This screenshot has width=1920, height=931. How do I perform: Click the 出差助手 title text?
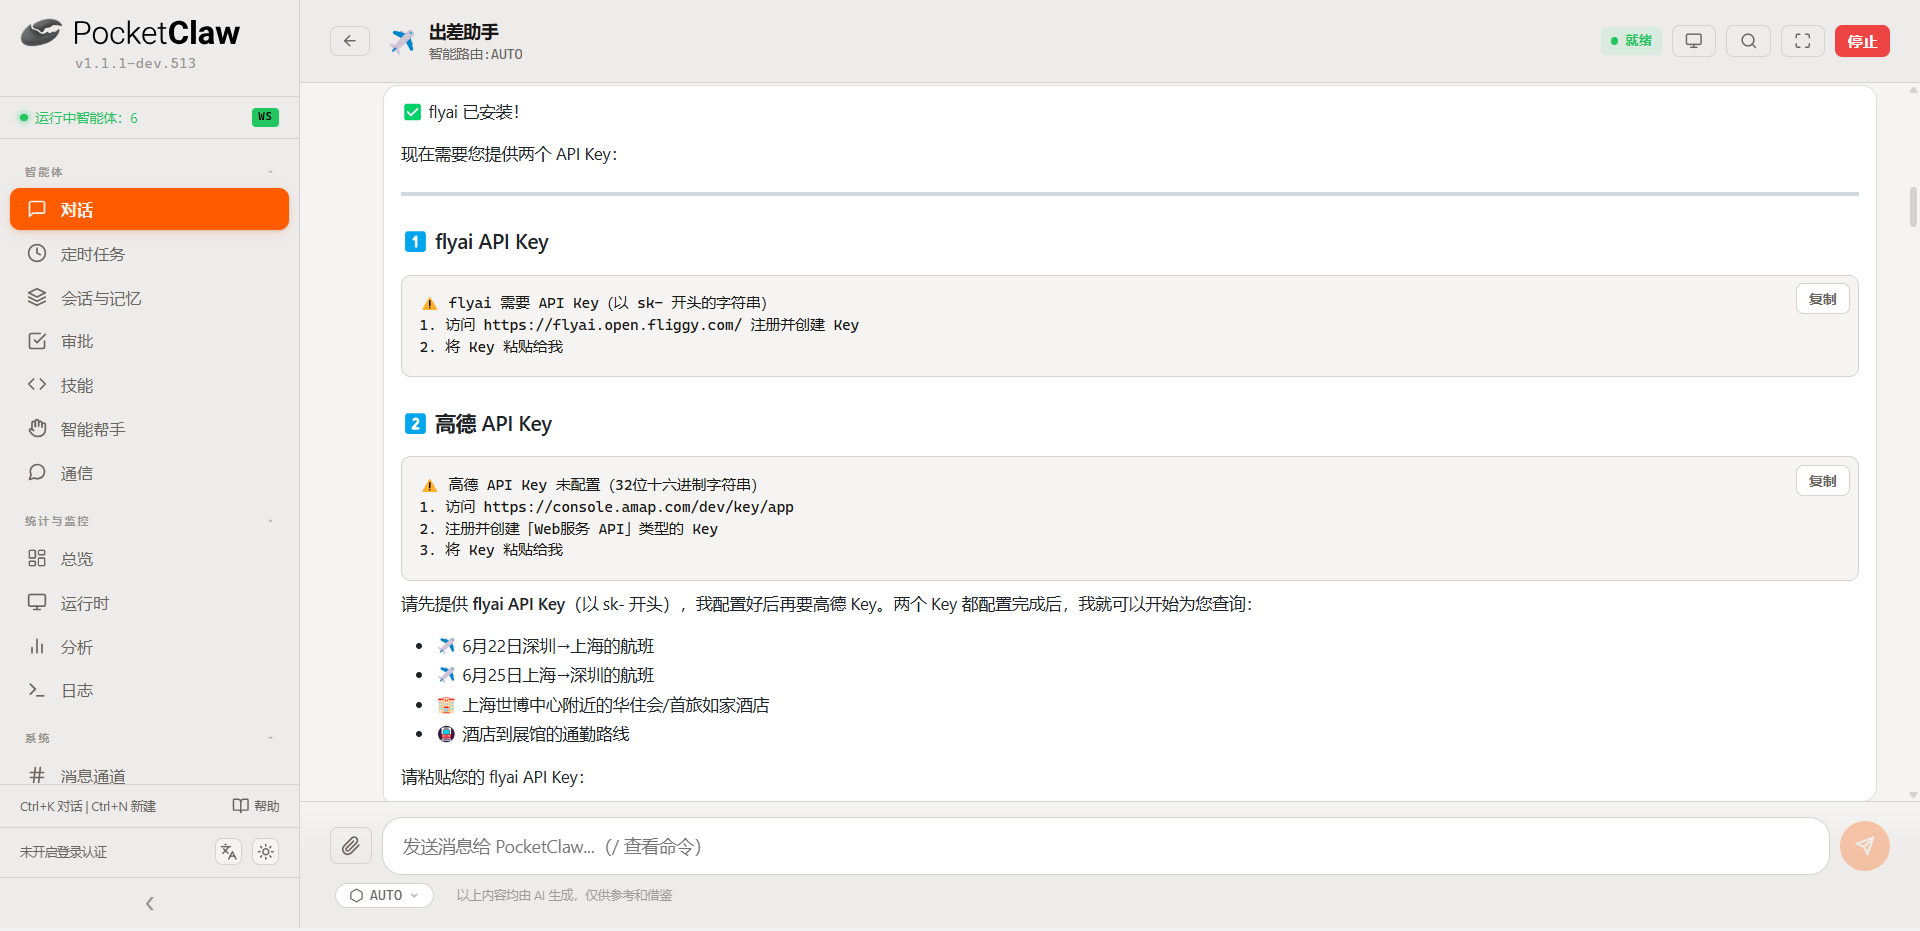point(464,32)
